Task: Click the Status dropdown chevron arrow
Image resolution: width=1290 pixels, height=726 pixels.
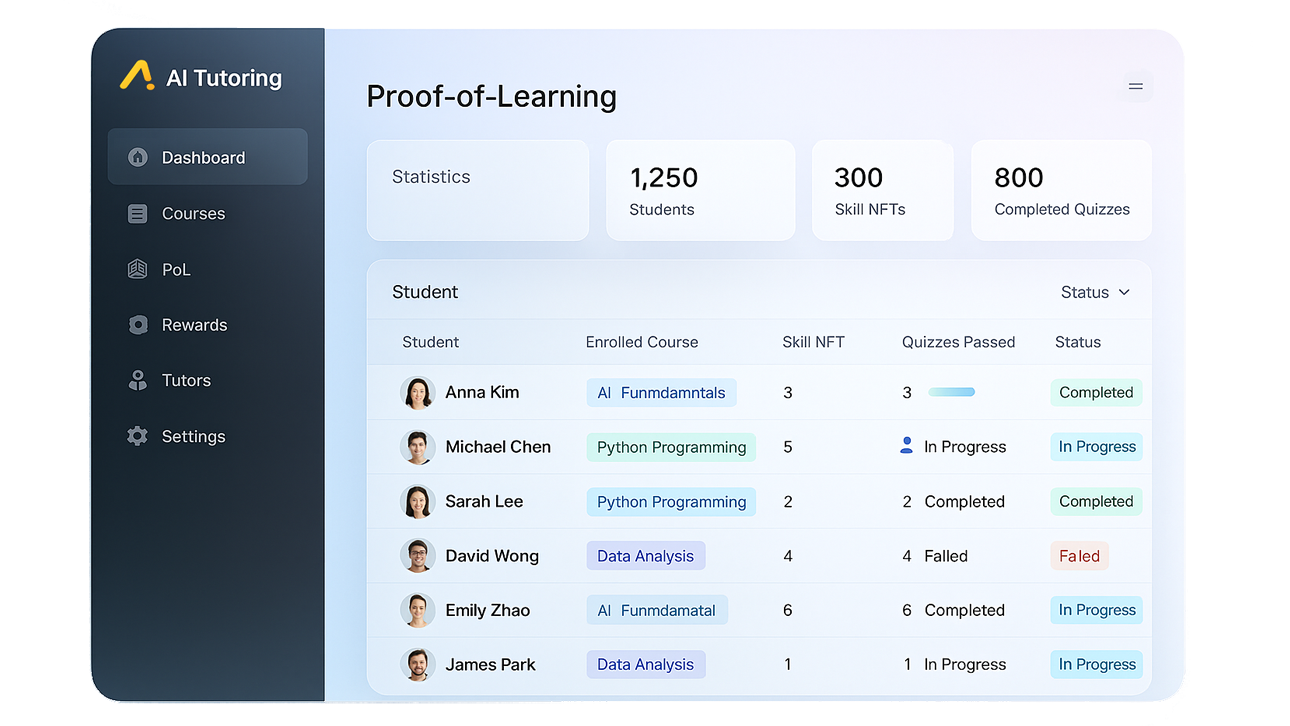Action: point(1124,292)
